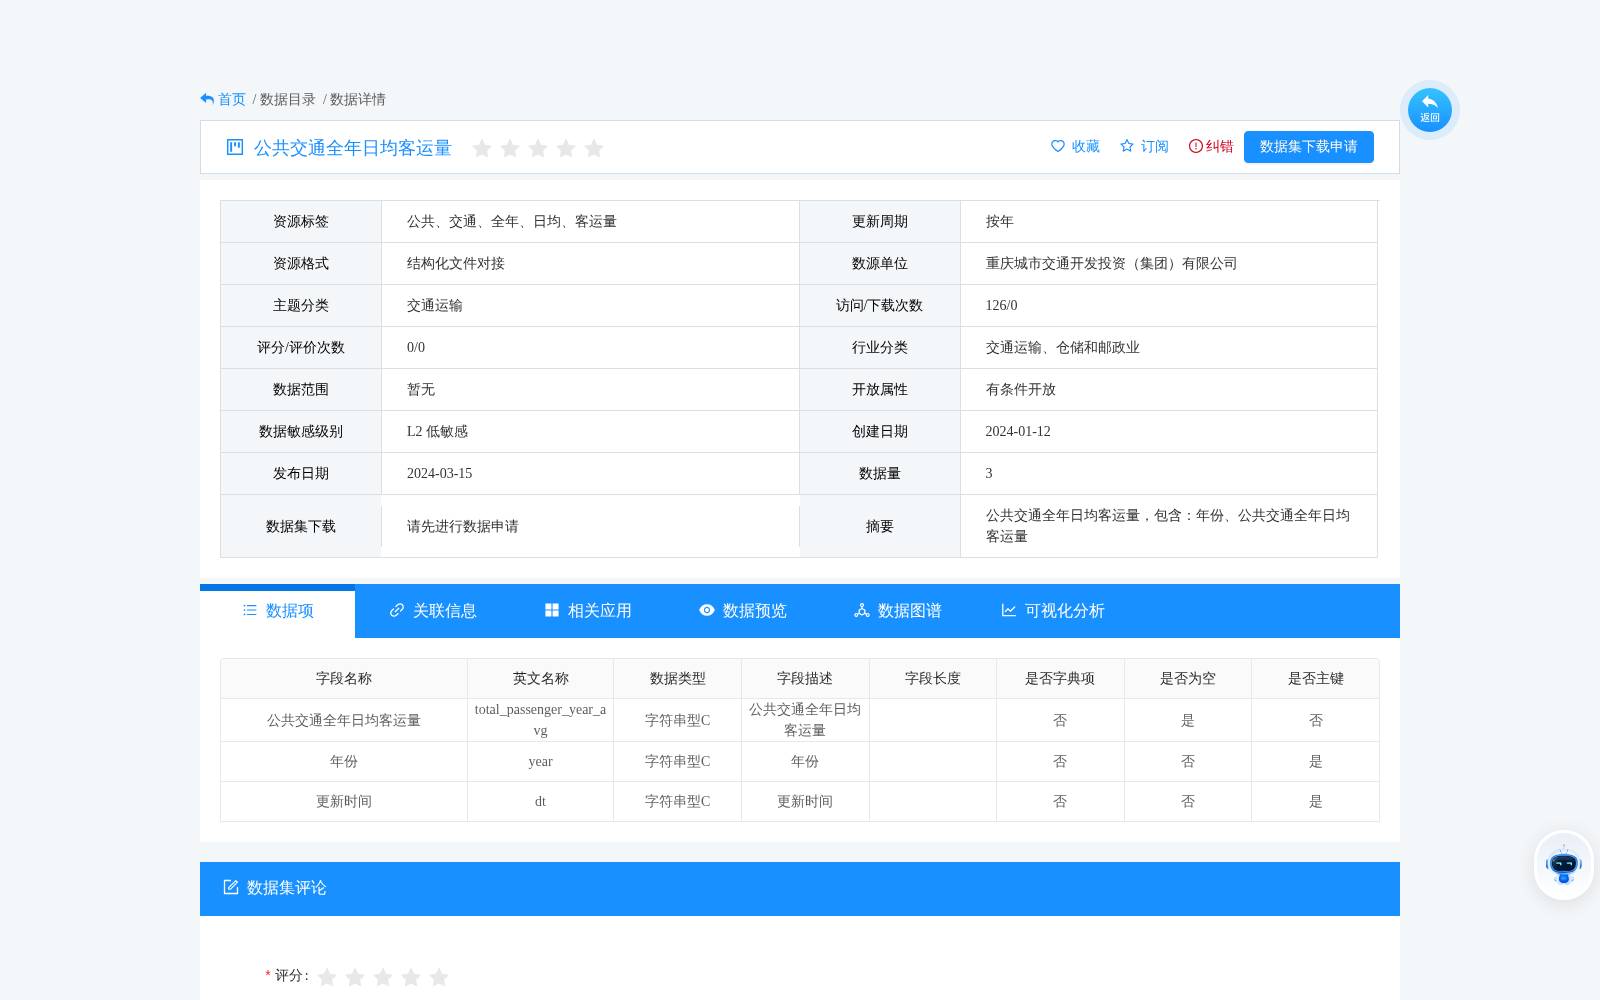Click the dt English name cell

[540, 802]
